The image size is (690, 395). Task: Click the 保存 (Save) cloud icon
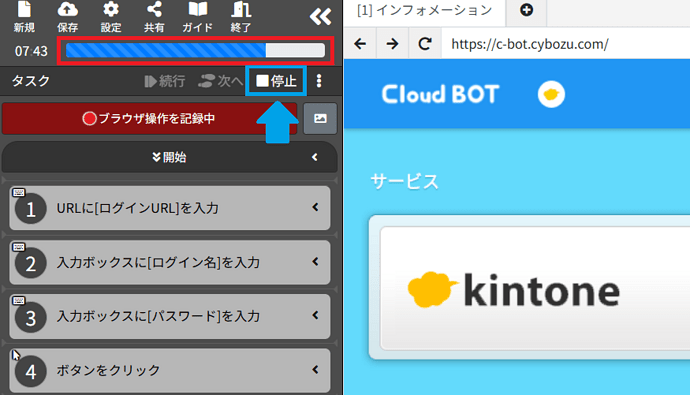click(67, 17)
